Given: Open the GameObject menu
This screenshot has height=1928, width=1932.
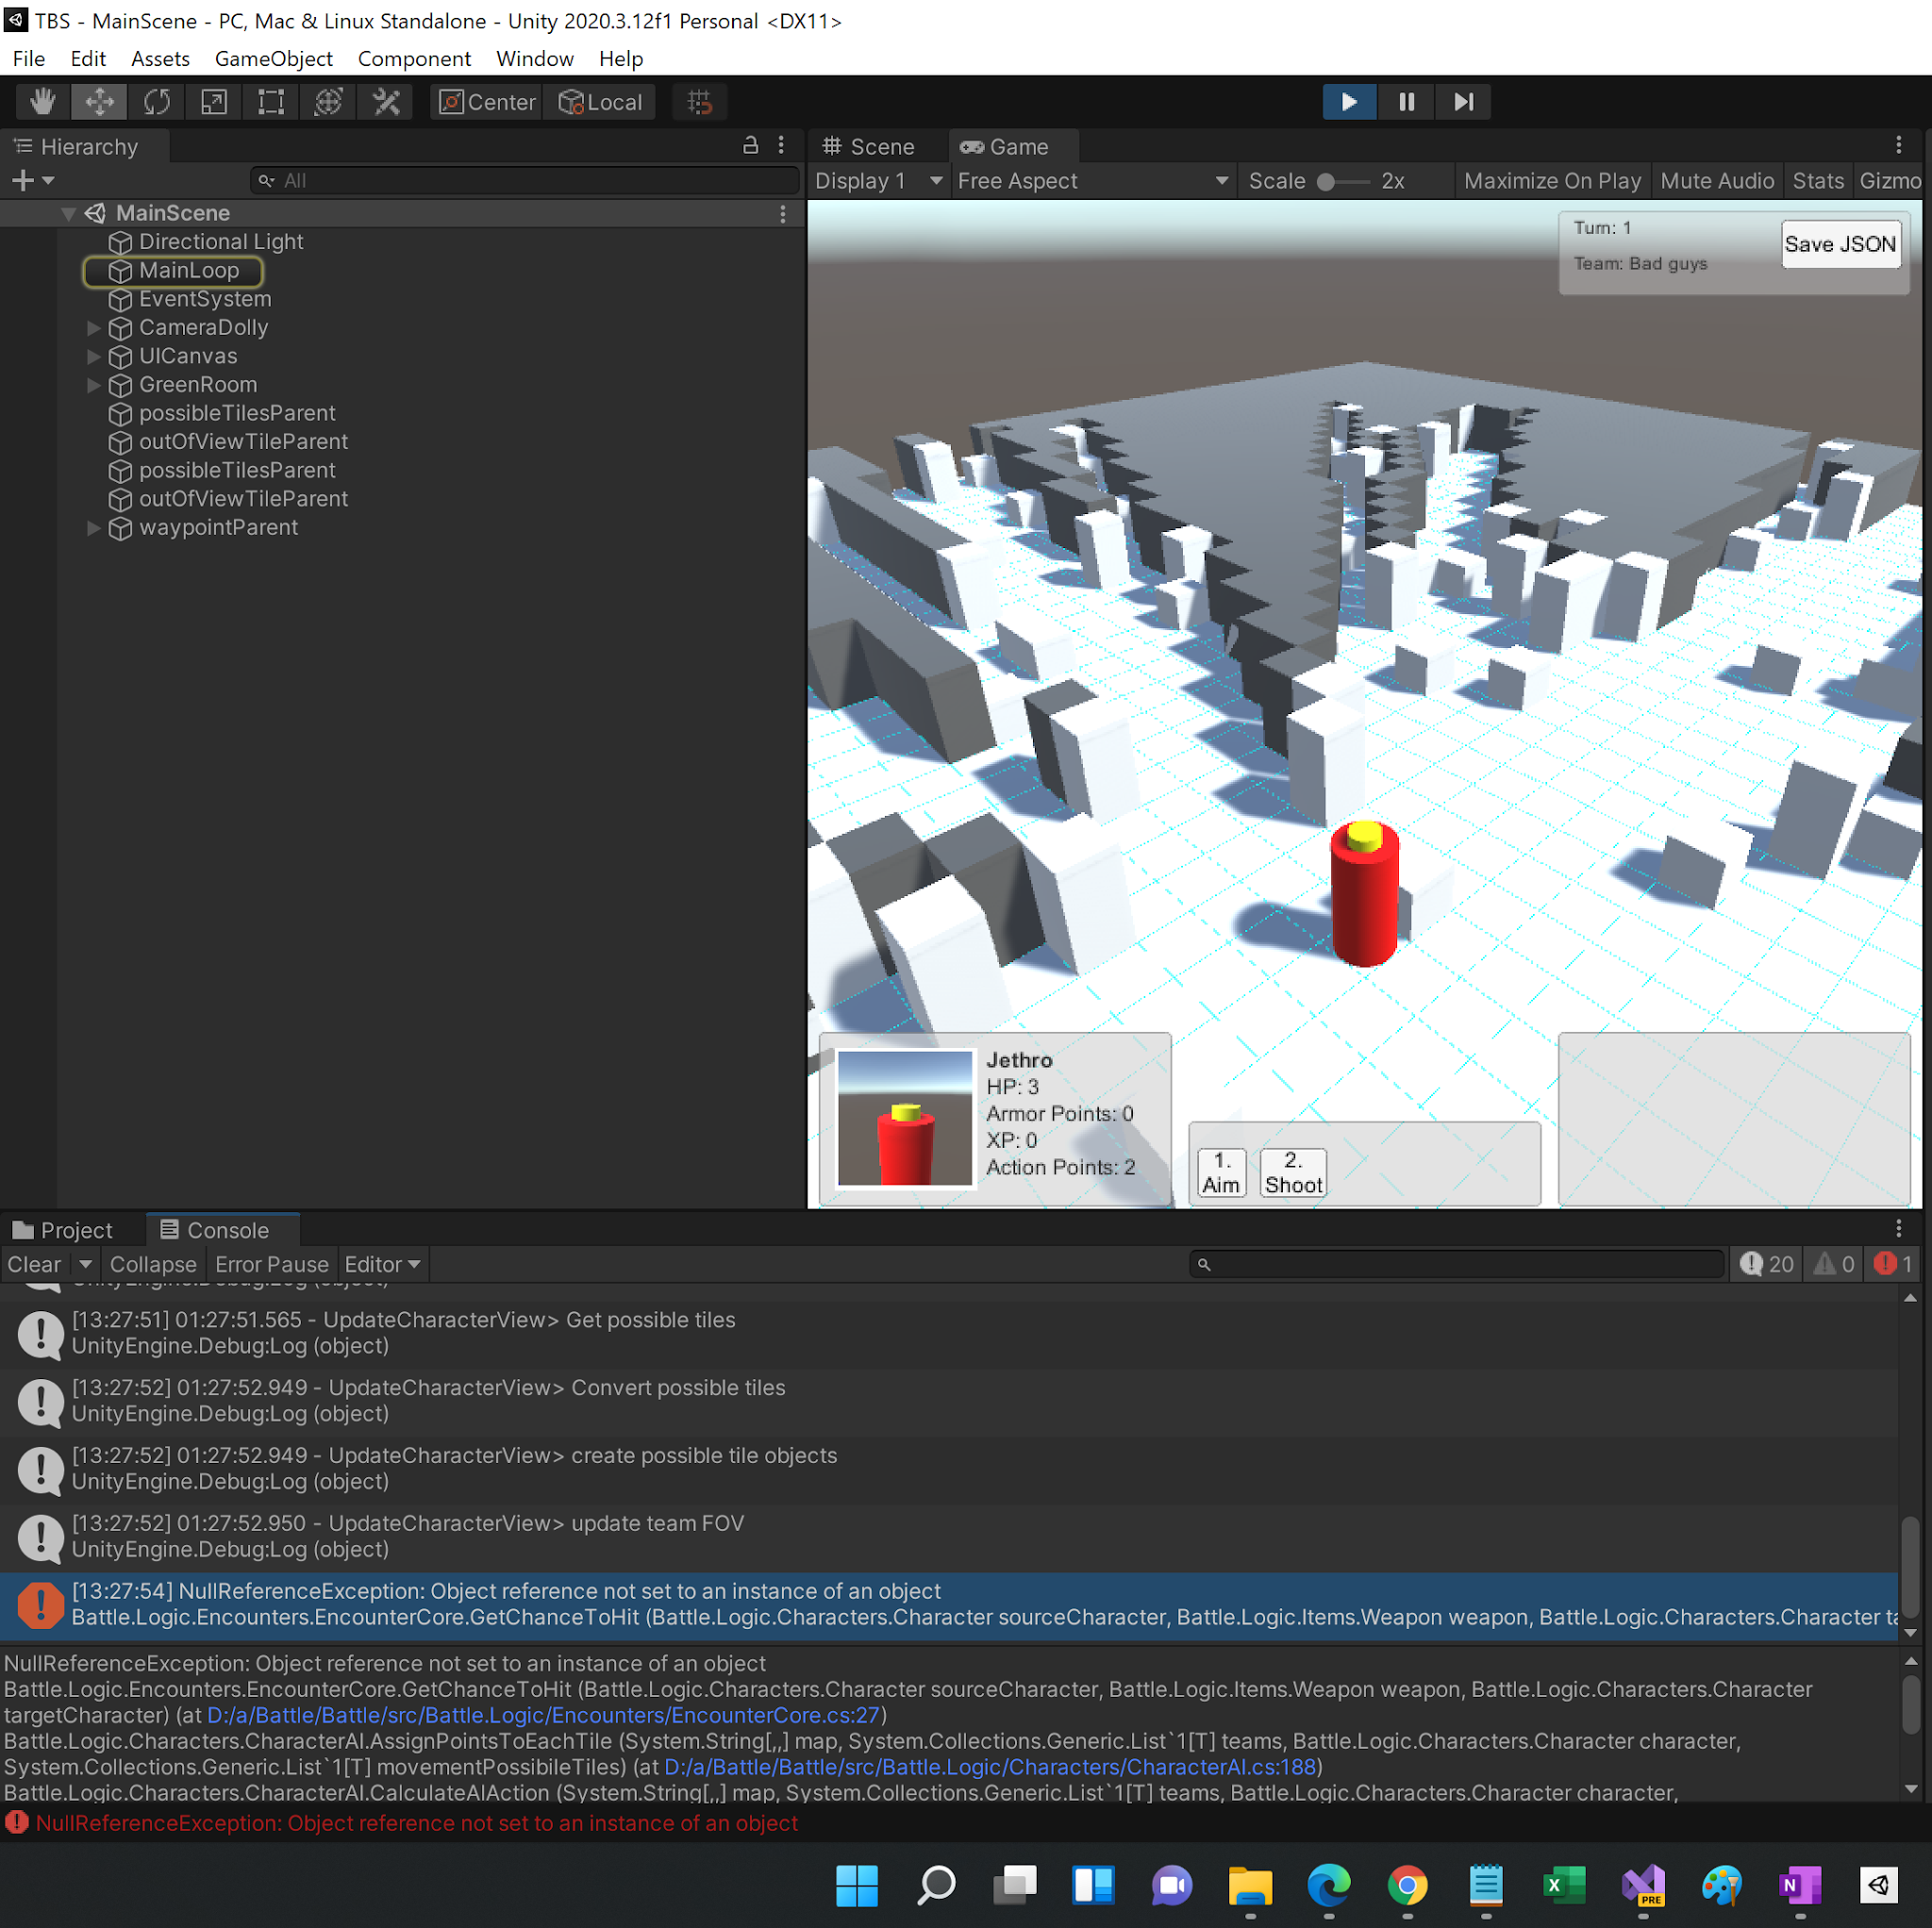Looking at the screenshot, I should 273,58.
